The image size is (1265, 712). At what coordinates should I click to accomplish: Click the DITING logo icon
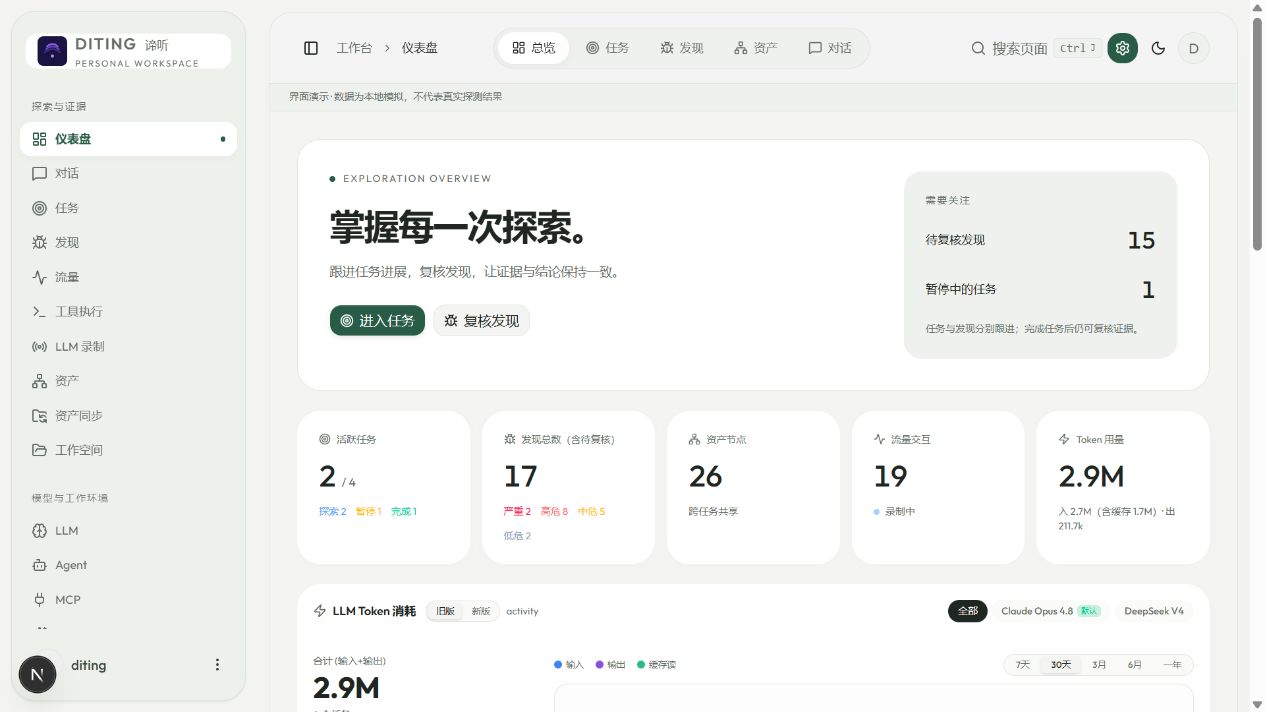click(x=52, y=51)
